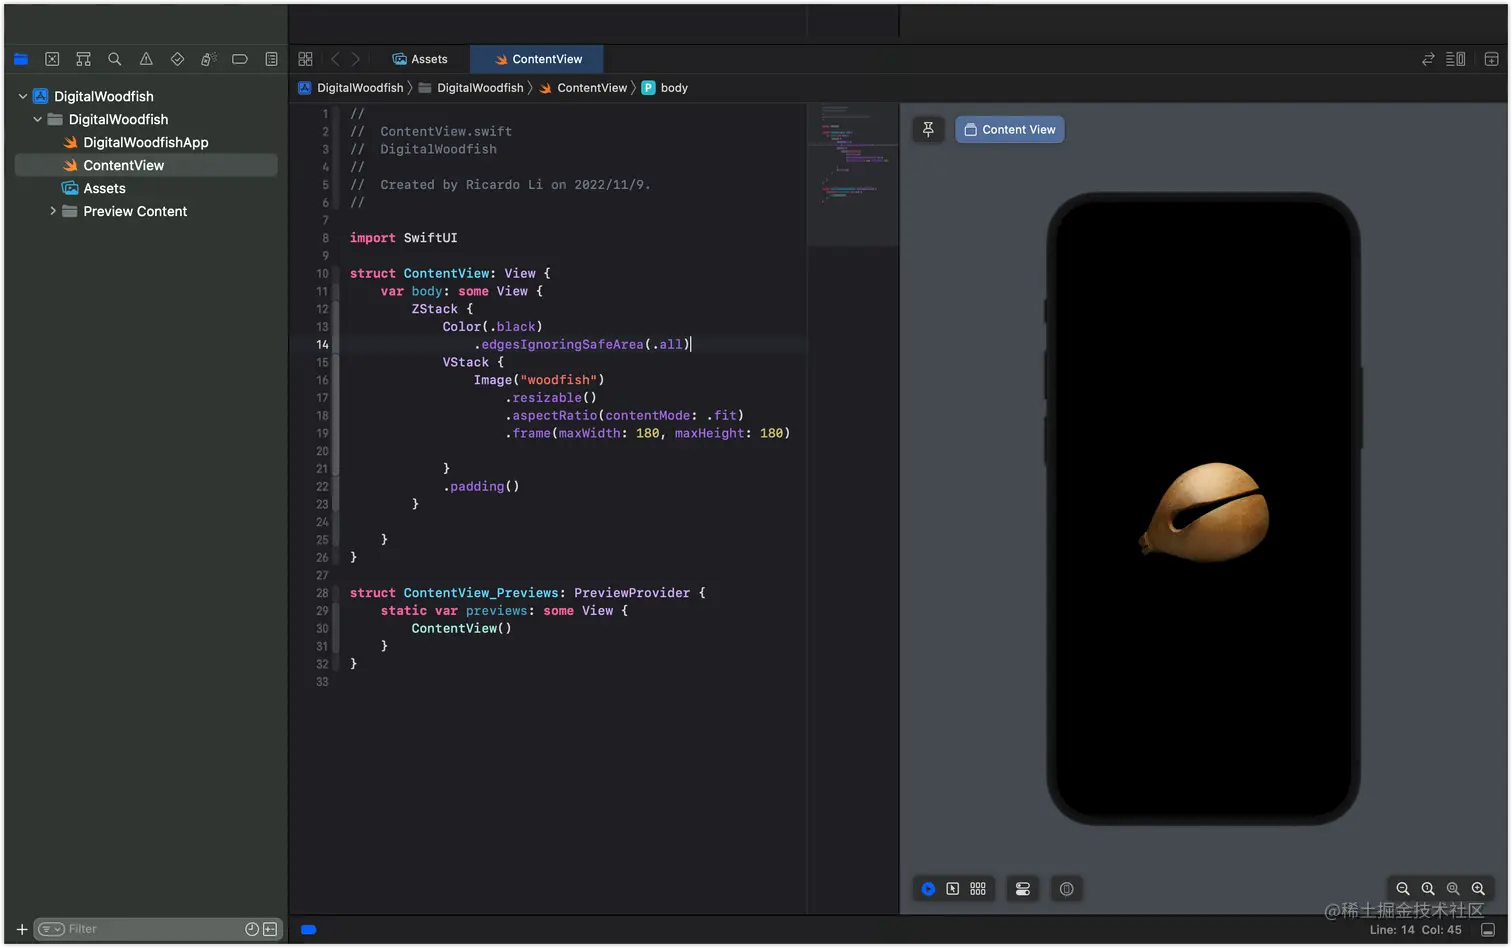Open the Test navigator diamond icon

click(177, 59)
